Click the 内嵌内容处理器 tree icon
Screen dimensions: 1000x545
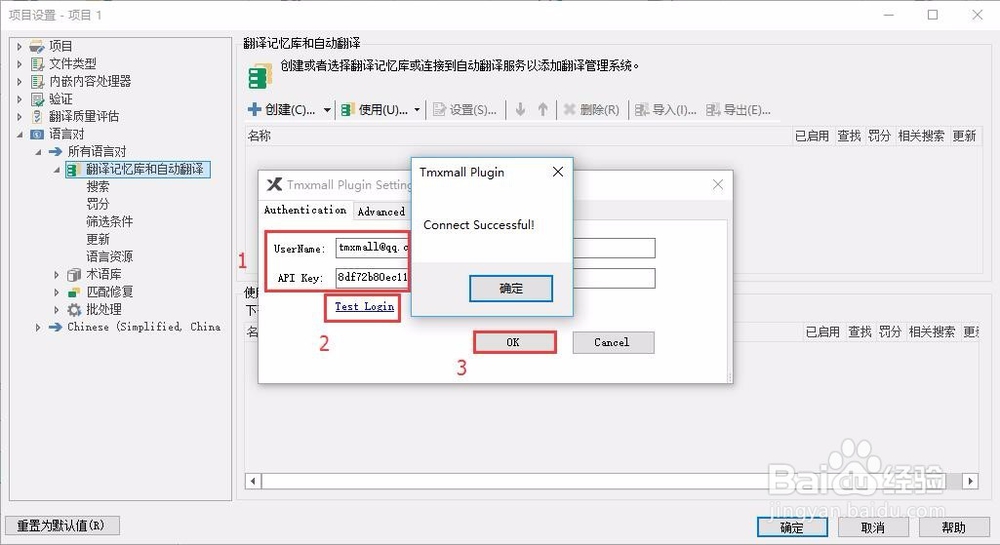(x=37, y=82)
